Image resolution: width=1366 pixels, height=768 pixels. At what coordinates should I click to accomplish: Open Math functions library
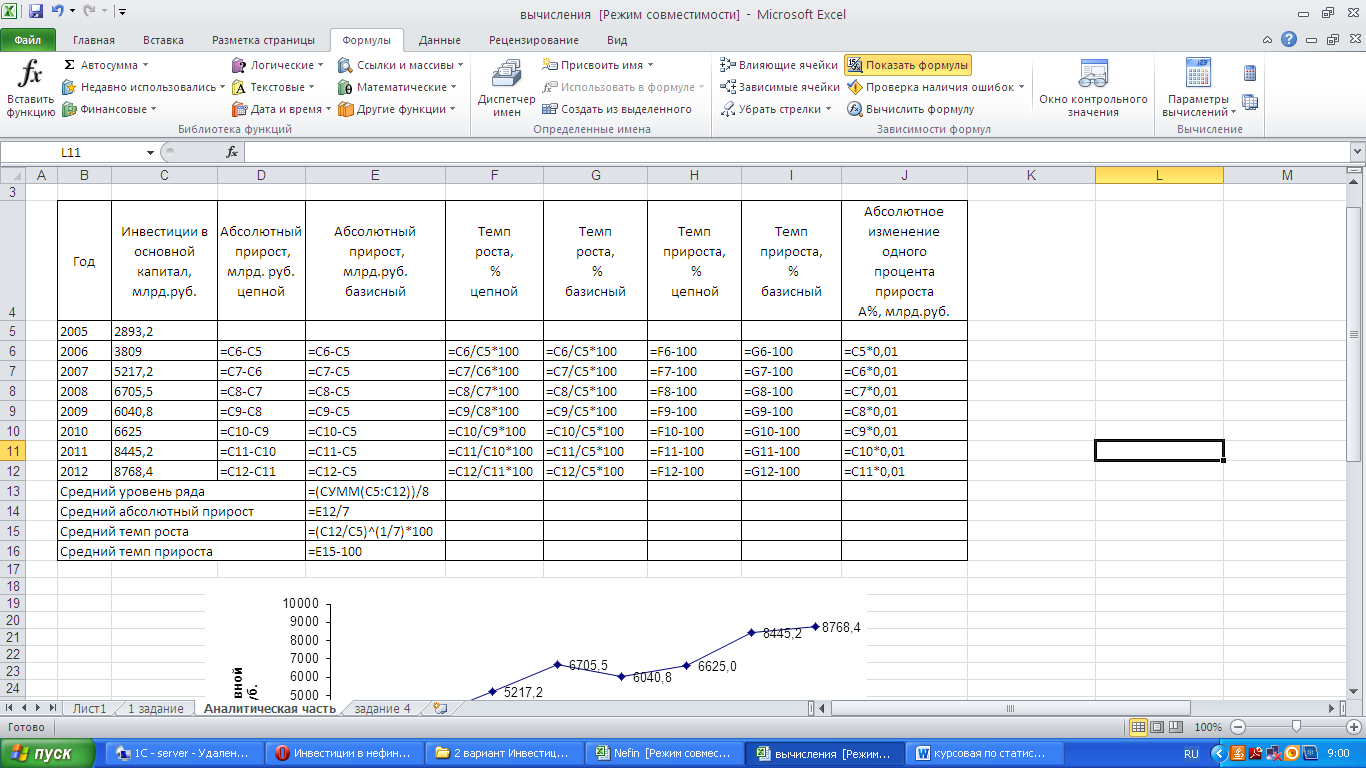click(397, 87)
